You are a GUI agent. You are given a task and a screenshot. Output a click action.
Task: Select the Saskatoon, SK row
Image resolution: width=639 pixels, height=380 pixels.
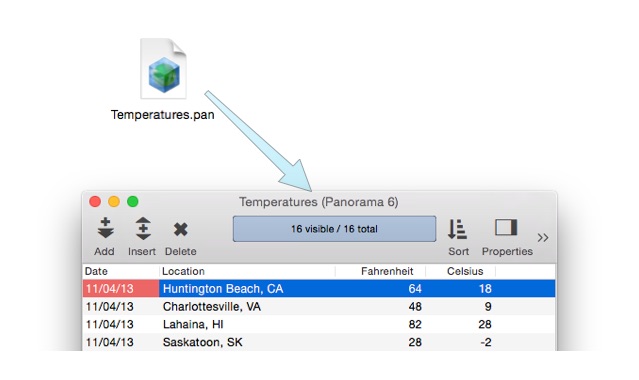tap(319, 342)
